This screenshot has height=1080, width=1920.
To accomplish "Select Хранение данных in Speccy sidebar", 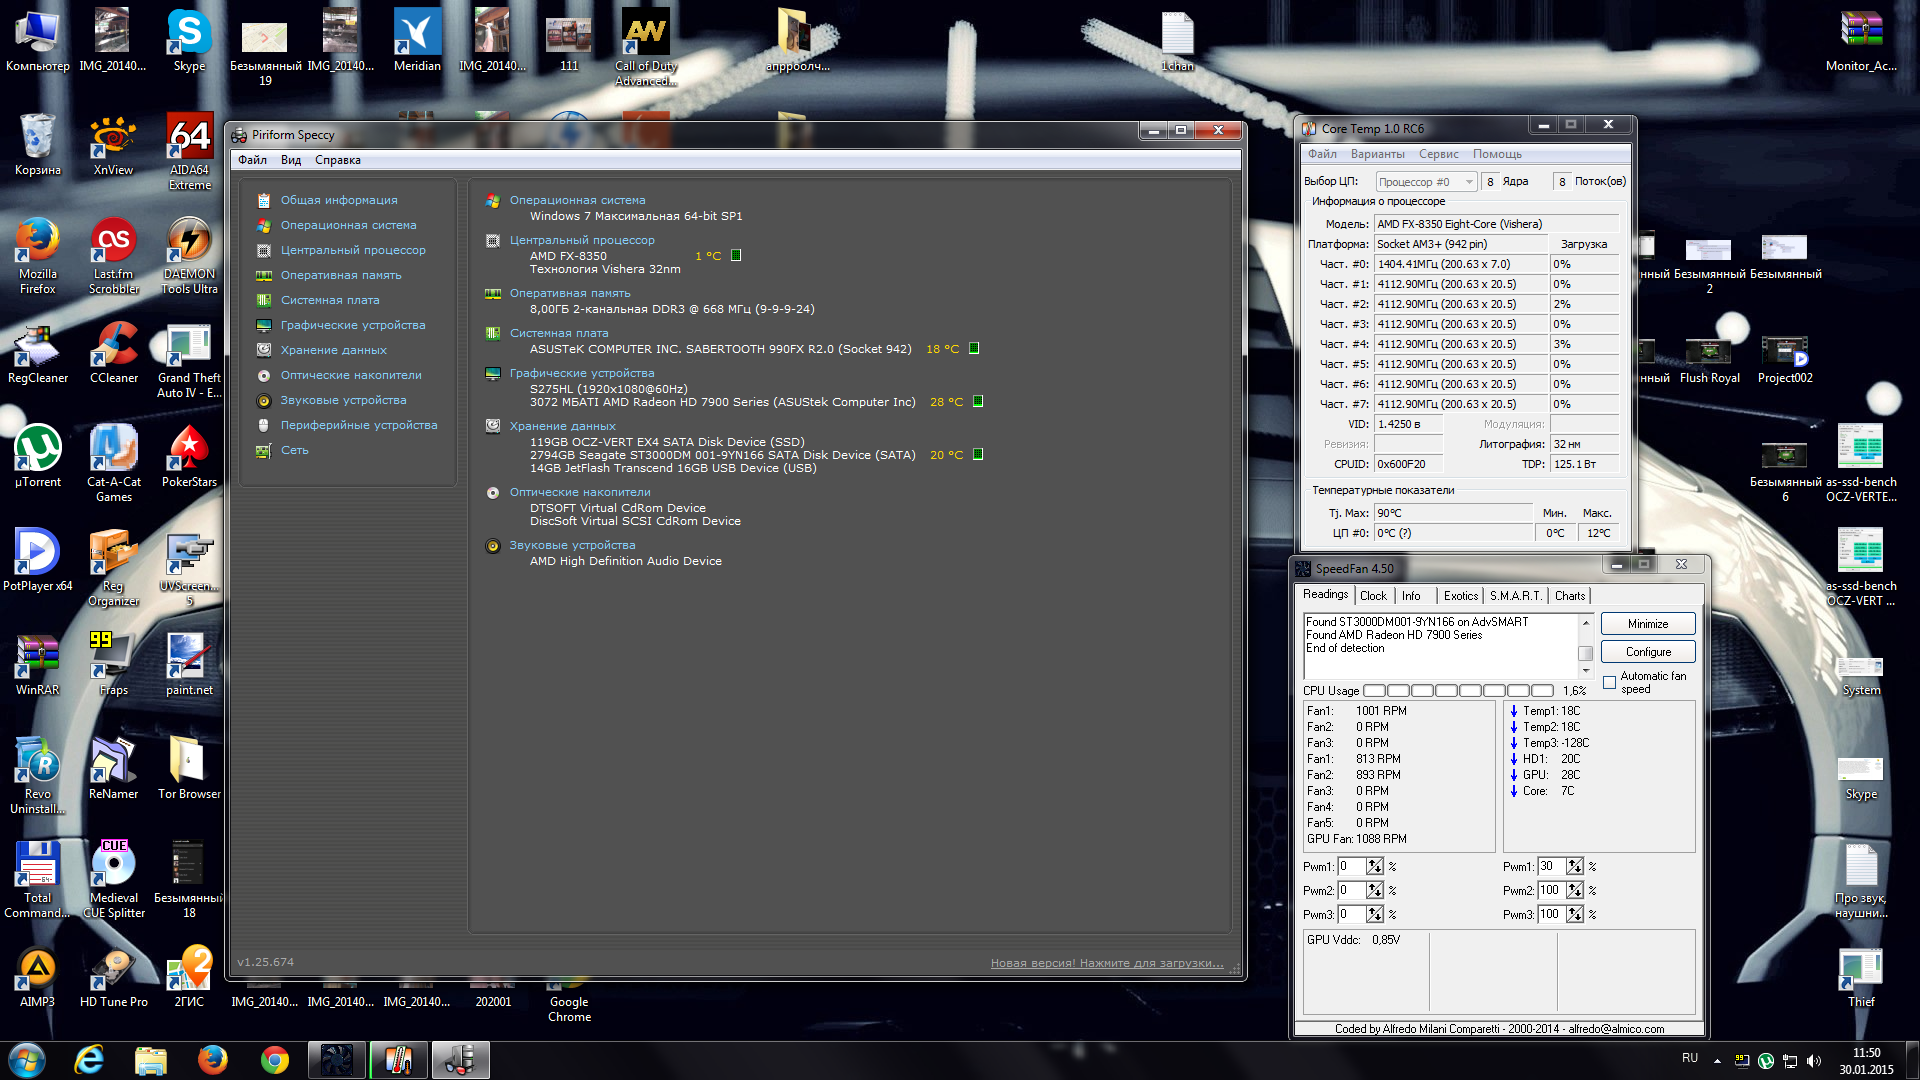I will pyautogui.click(x=333, y=350).
